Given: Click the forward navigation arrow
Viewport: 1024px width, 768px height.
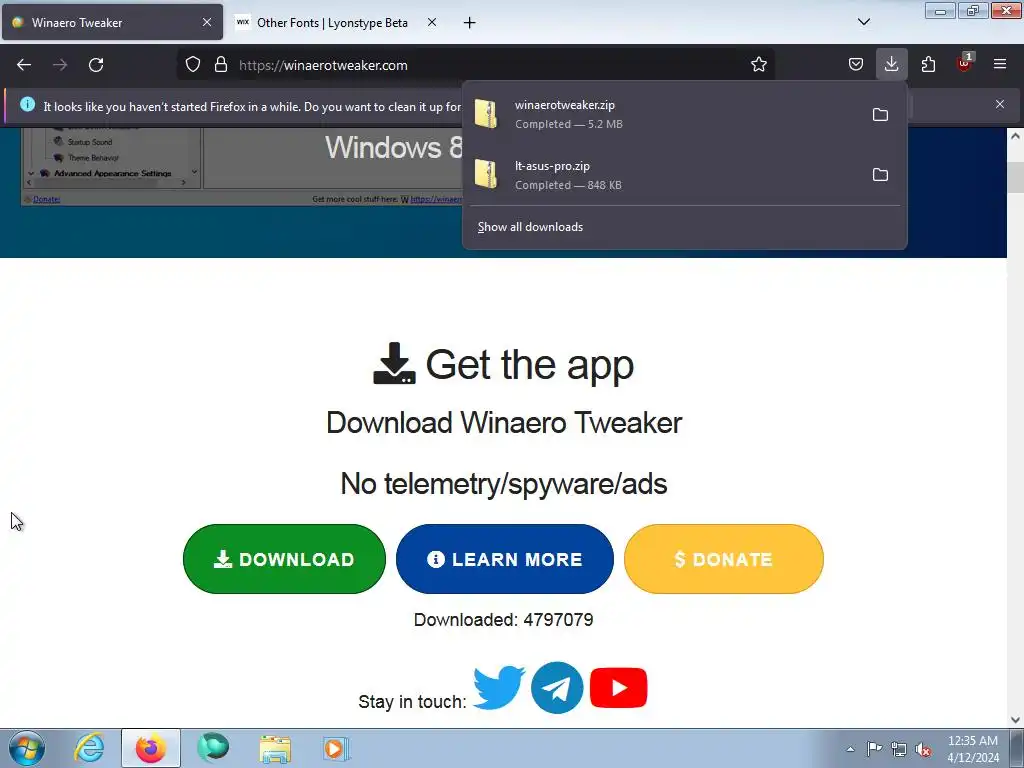Looking at the screenshot, I should [x=60, y=65].
